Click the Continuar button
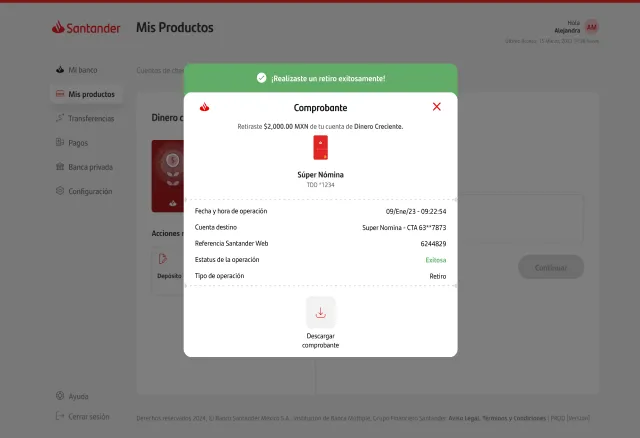Image resolution: width=640 pixels, height=438 pixels. (x=551, y=267)
